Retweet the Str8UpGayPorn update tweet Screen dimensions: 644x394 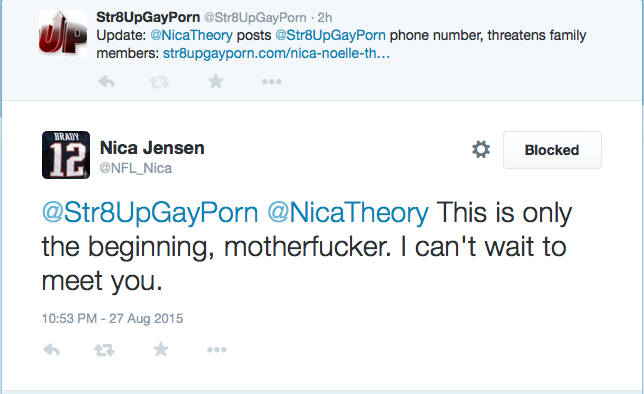159,82
